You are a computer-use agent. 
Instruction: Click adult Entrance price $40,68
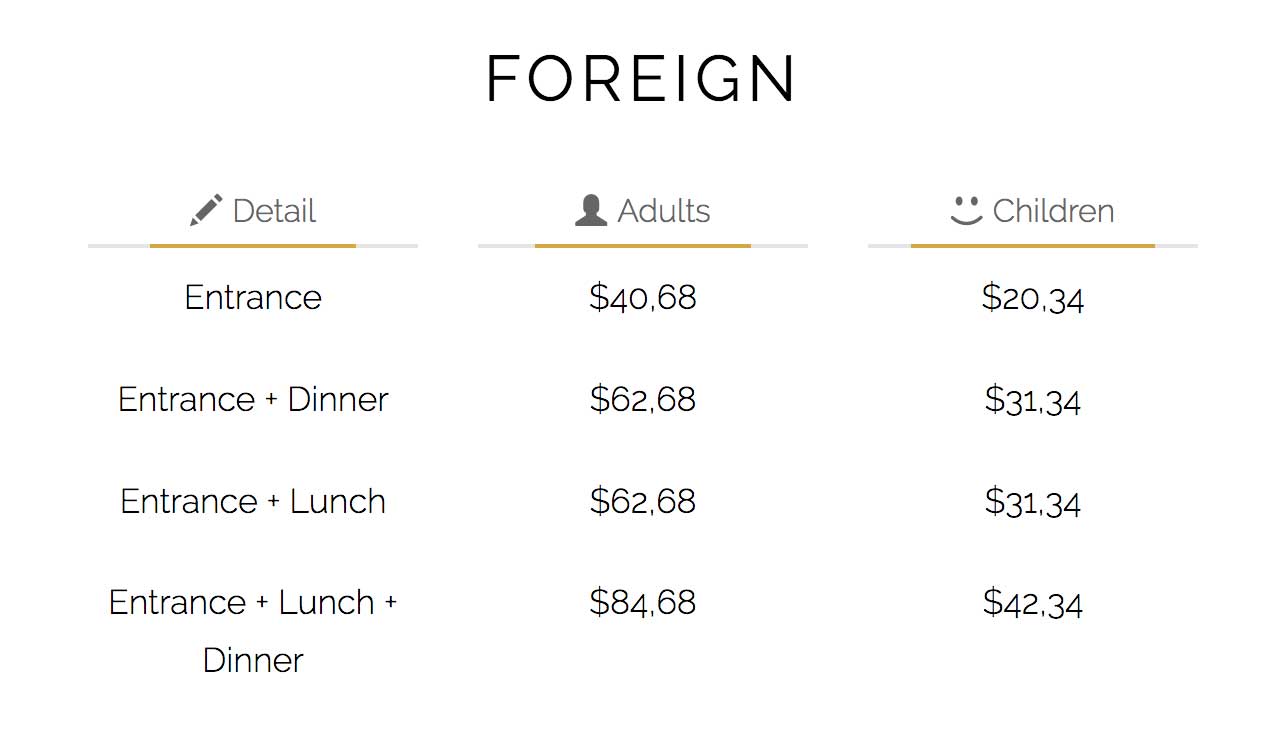coord(643,298)
